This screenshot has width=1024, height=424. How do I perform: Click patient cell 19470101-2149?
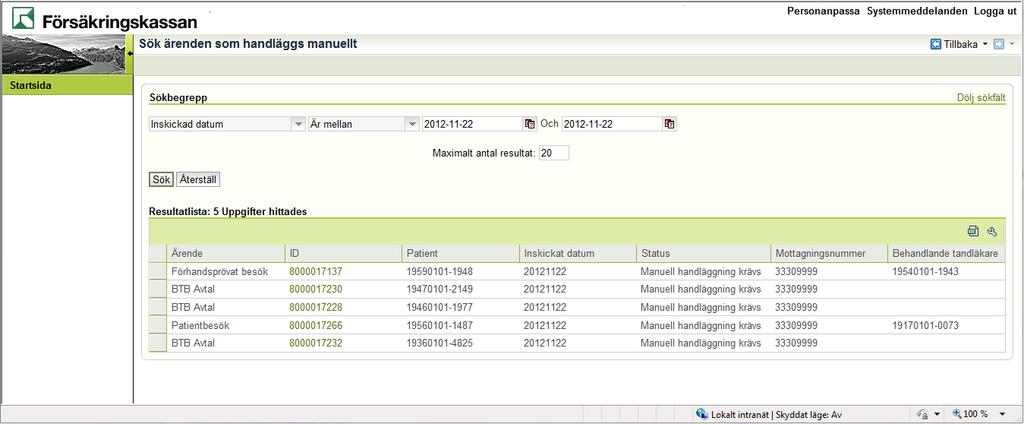click(x=439, y=289)
